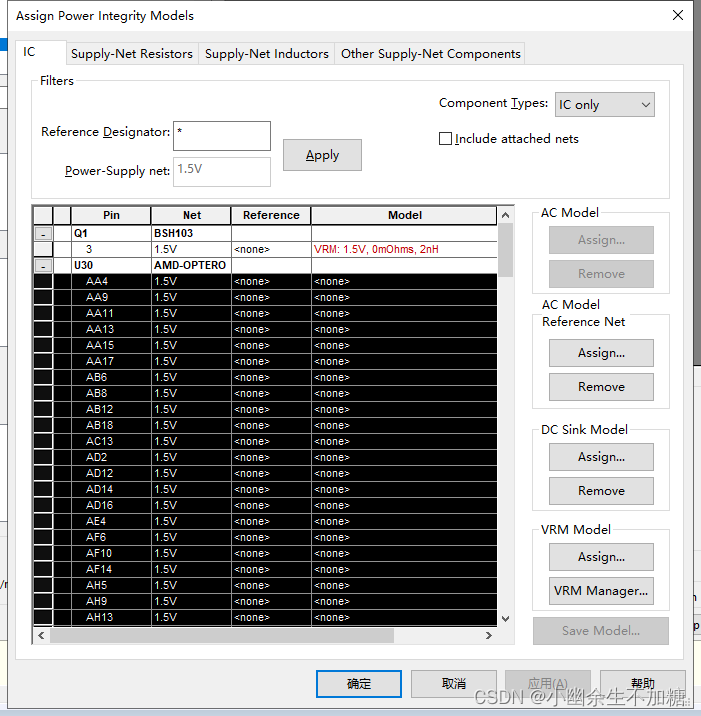Select the BSH103 part name cell
Image resolution: width=701 pixels, height=716 pixels.
(x=191, y=233)
